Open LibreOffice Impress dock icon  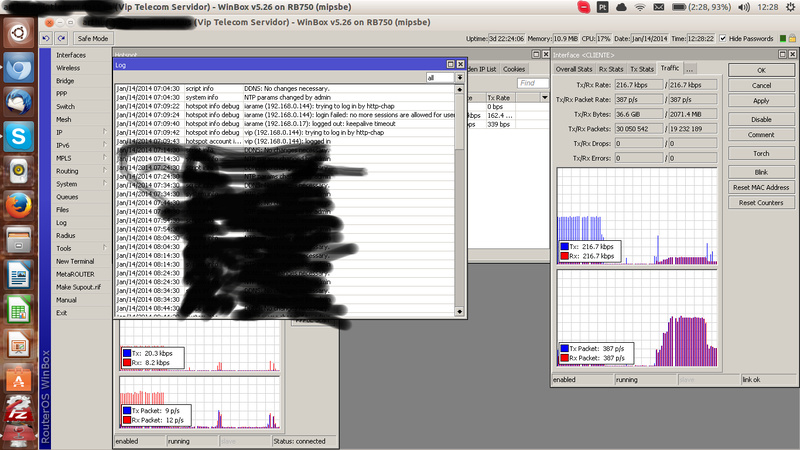pyautogui.click(x=18, y=344)
